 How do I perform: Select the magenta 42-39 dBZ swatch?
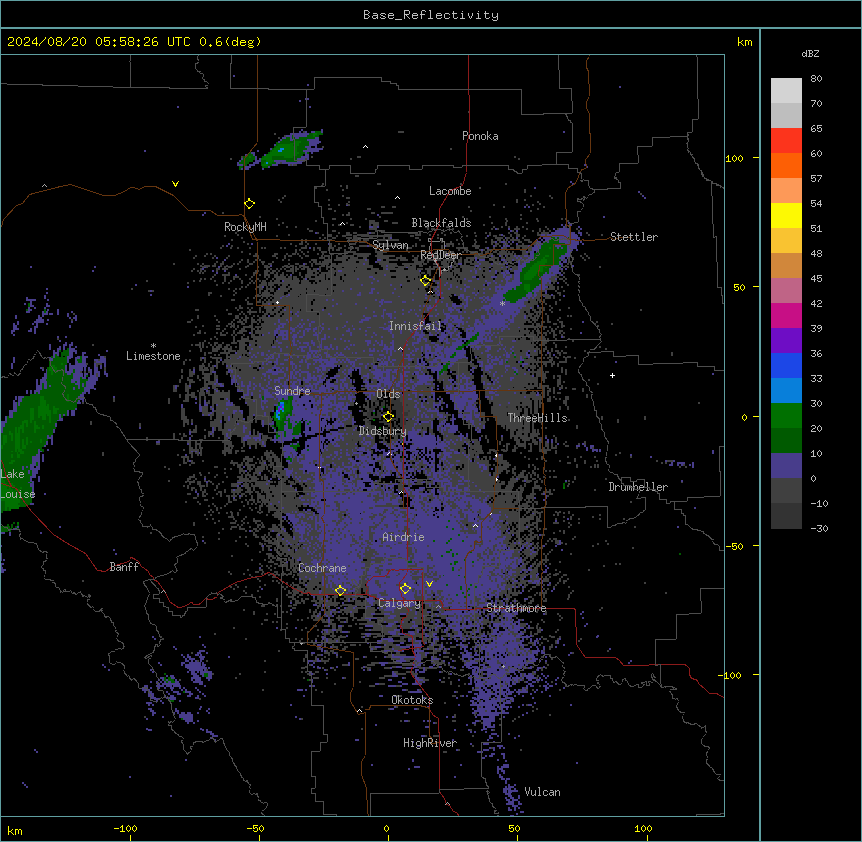tap(786, 316)
